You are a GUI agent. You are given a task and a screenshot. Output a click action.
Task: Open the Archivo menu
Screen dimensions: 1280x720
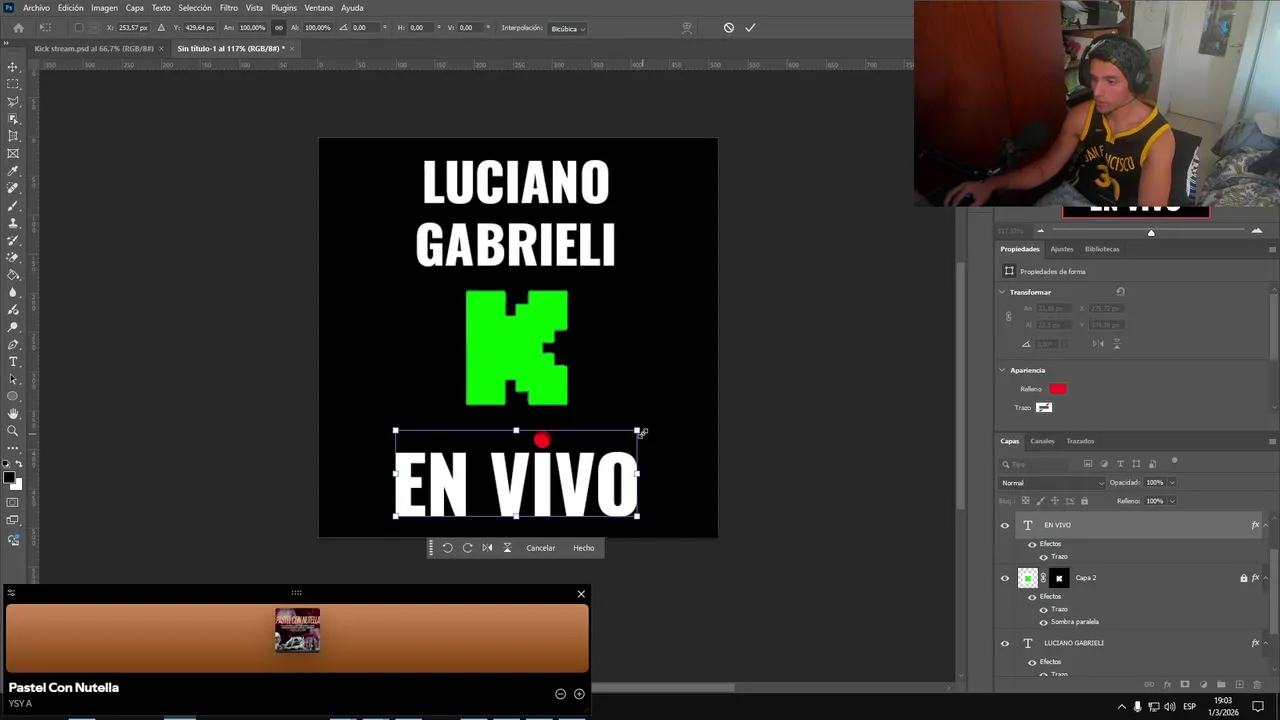36,8
